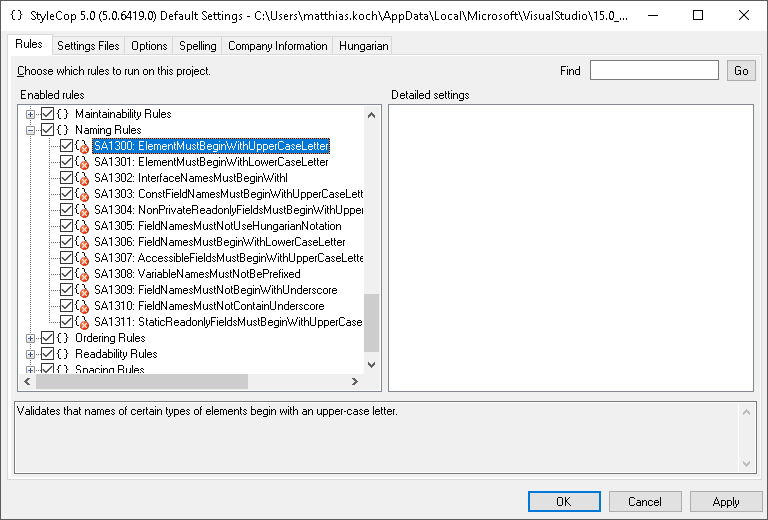The width and height of the screenshot is (768, 520).
Task: Disable the SA1305 Hungarian notation checkbox
Action: (67, 226)
